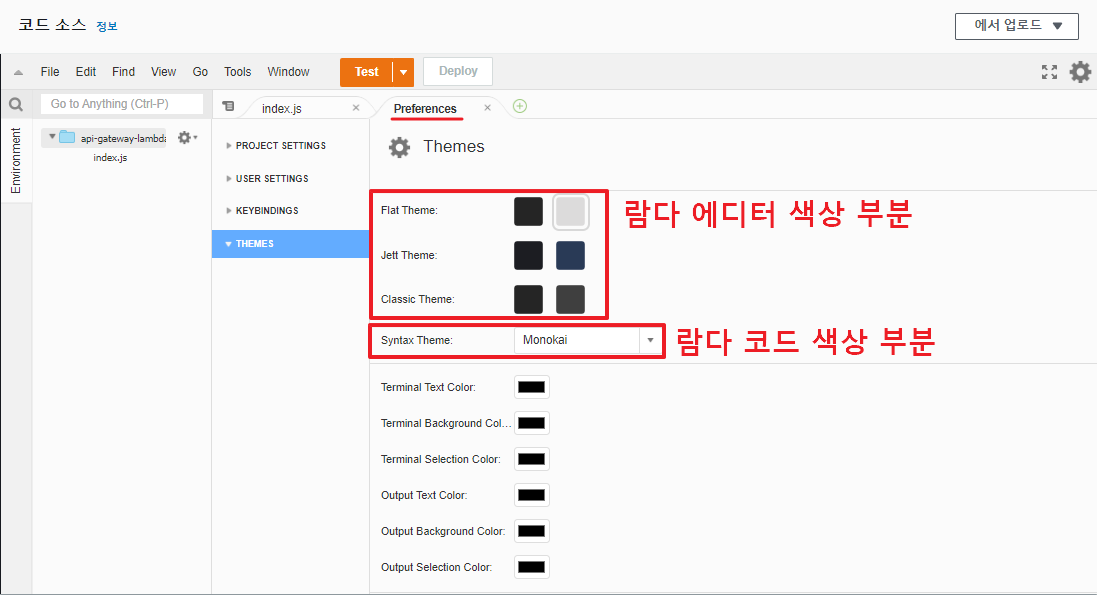1097x595 pixels.
Task: Select the api-gateway-lambda folder name
Action: (123, 139)
